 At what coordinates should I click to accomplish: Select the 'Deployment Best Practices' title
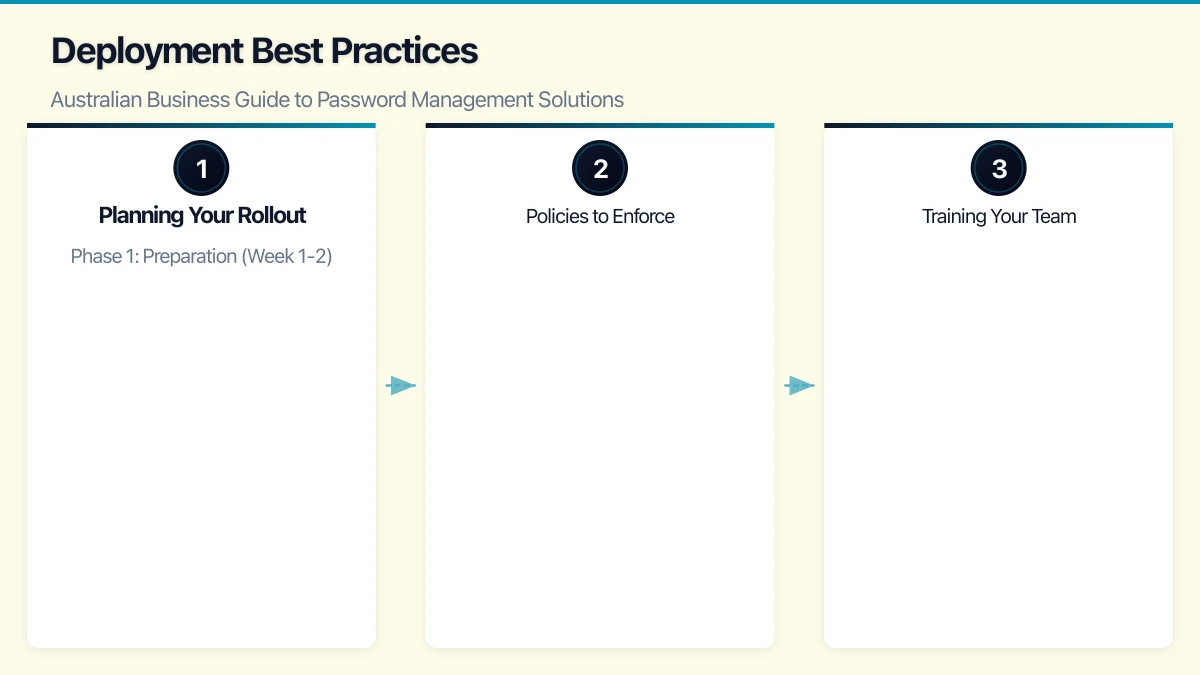tap(264, 51)
